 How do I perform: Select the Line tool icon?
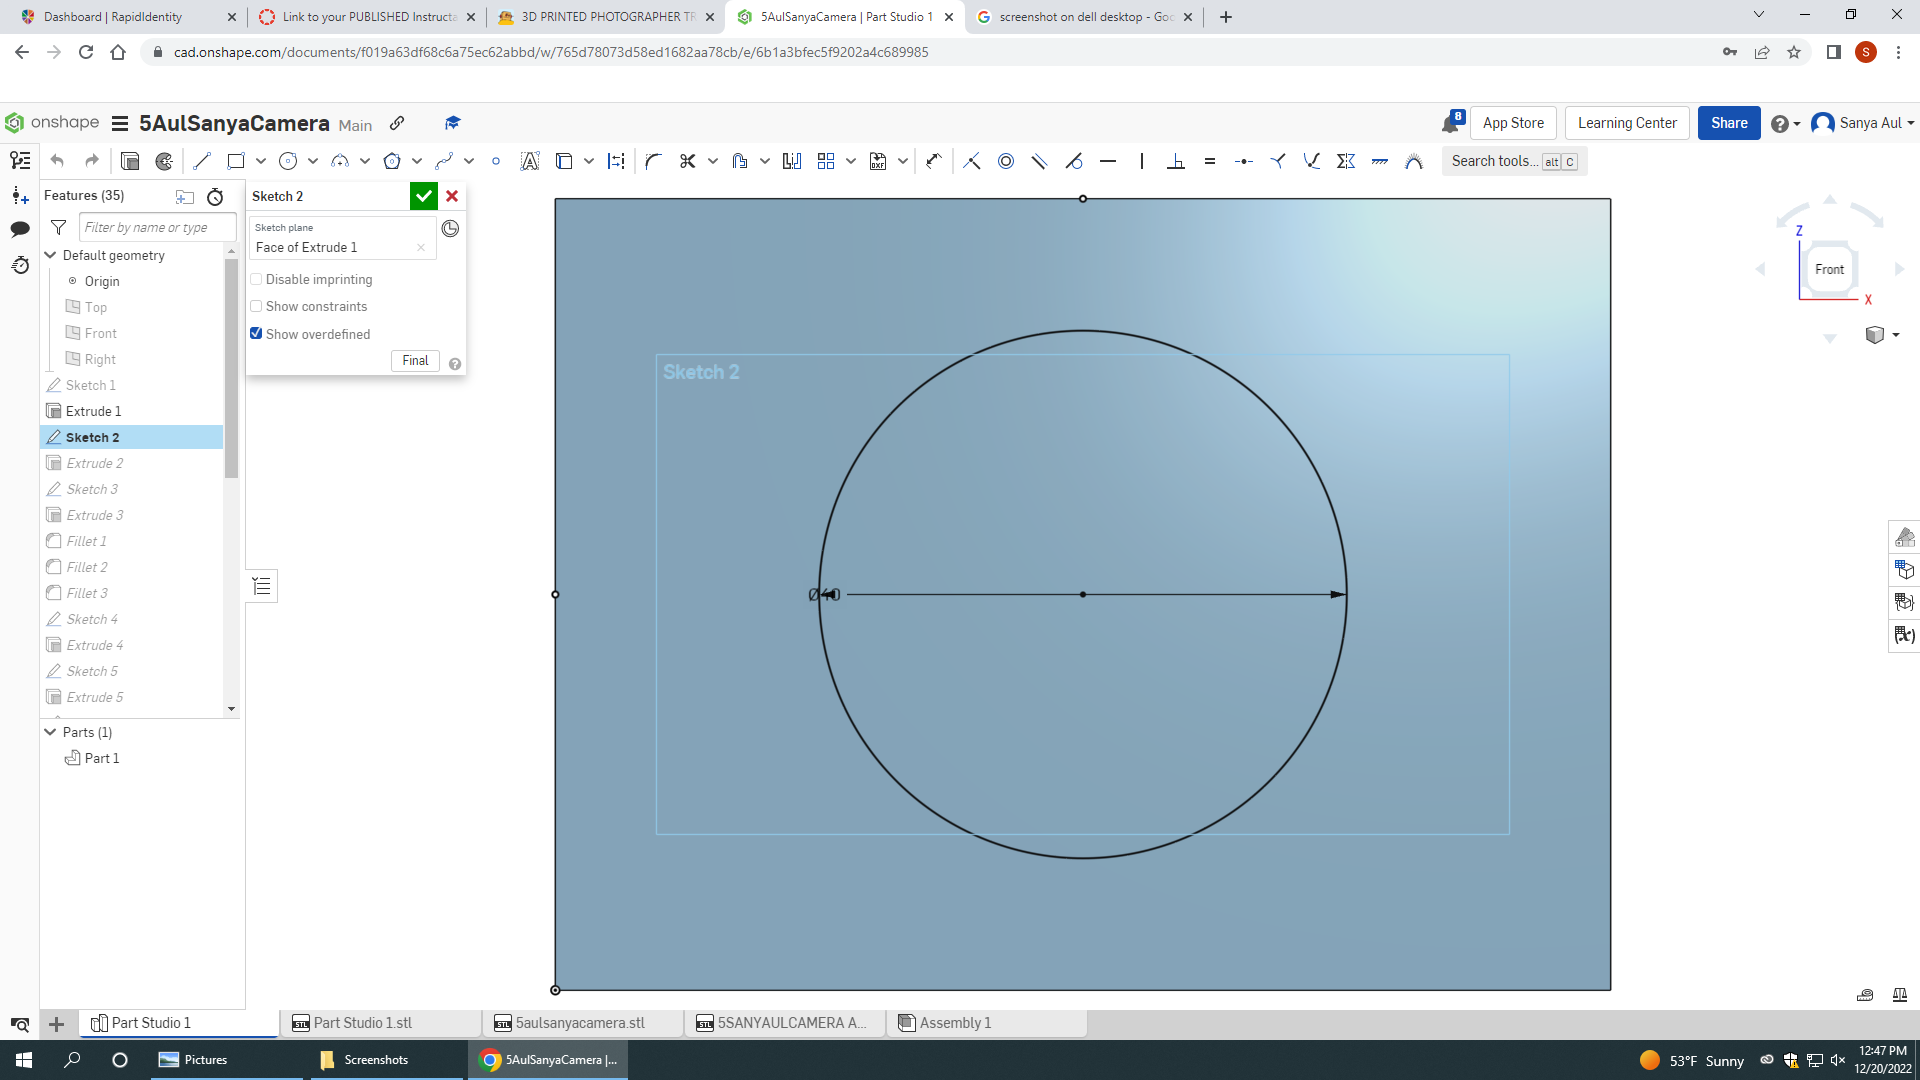pyautogui.click(x=202, y=161)
